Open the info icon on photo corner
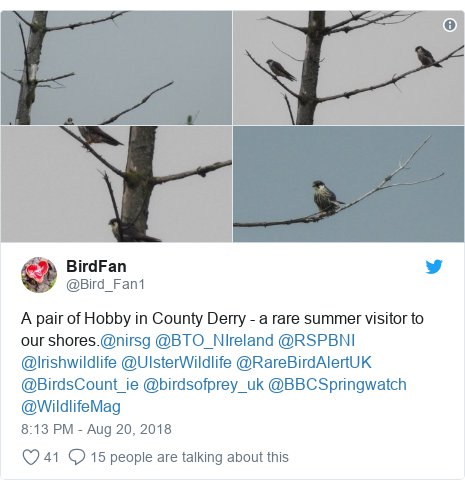Screen dimensions: 465x490 (x=450, y=25)
